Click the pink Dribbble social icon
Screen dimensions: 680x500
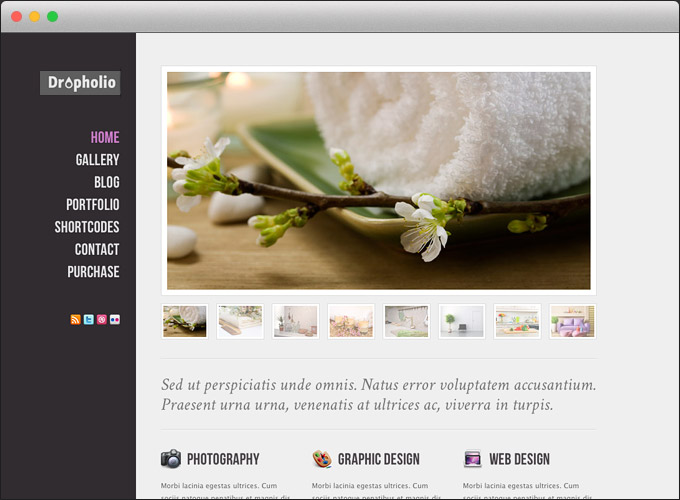point(101,320)
